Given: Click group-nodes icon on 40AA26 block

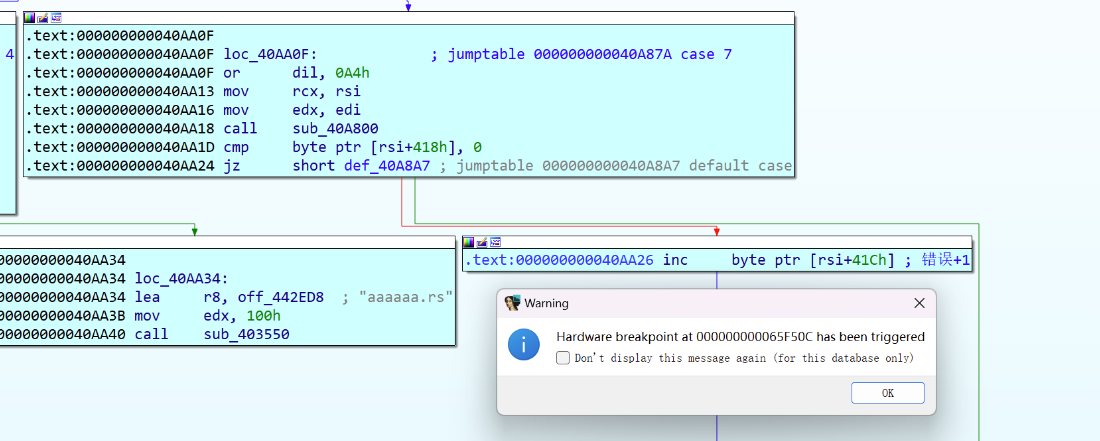Looking at the screenshot, I should pos(495,242).
